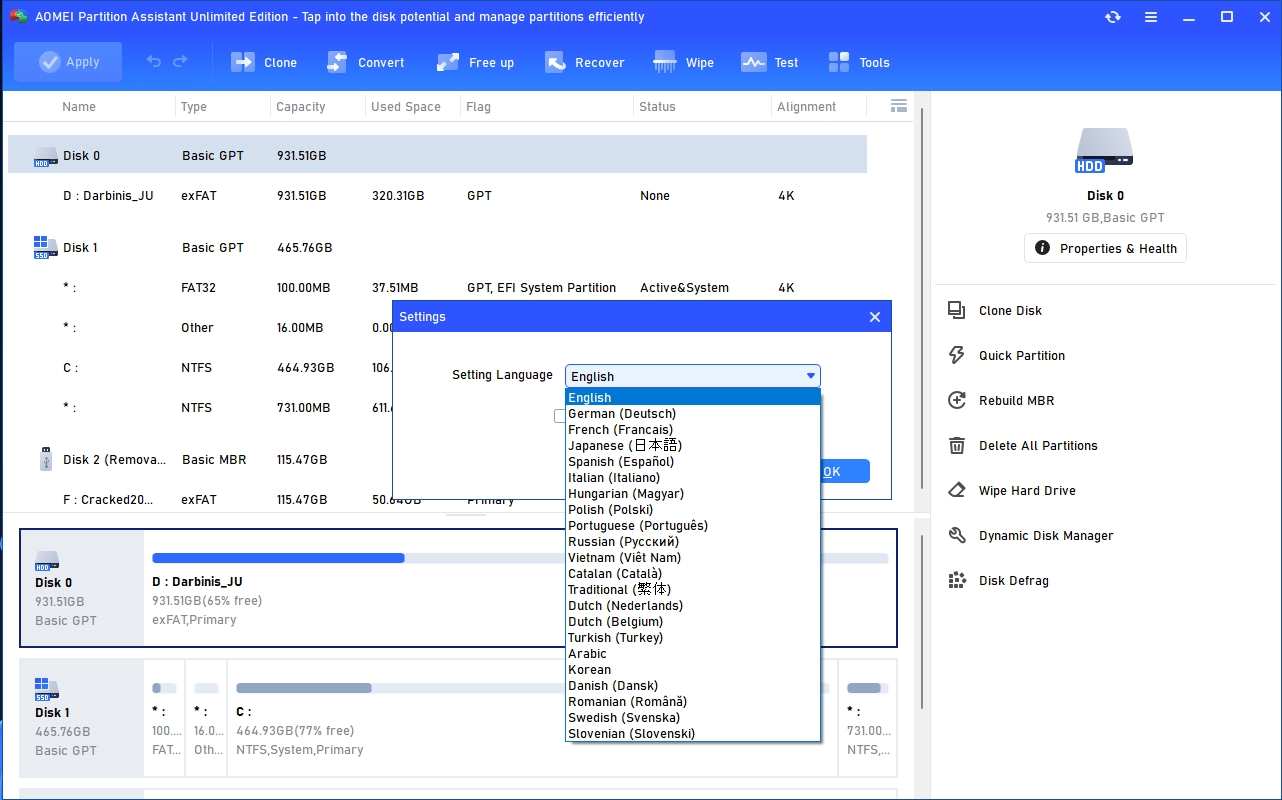
Task: Click the D : Darbinis_JU block in disk map
Action: pos(520,588)
